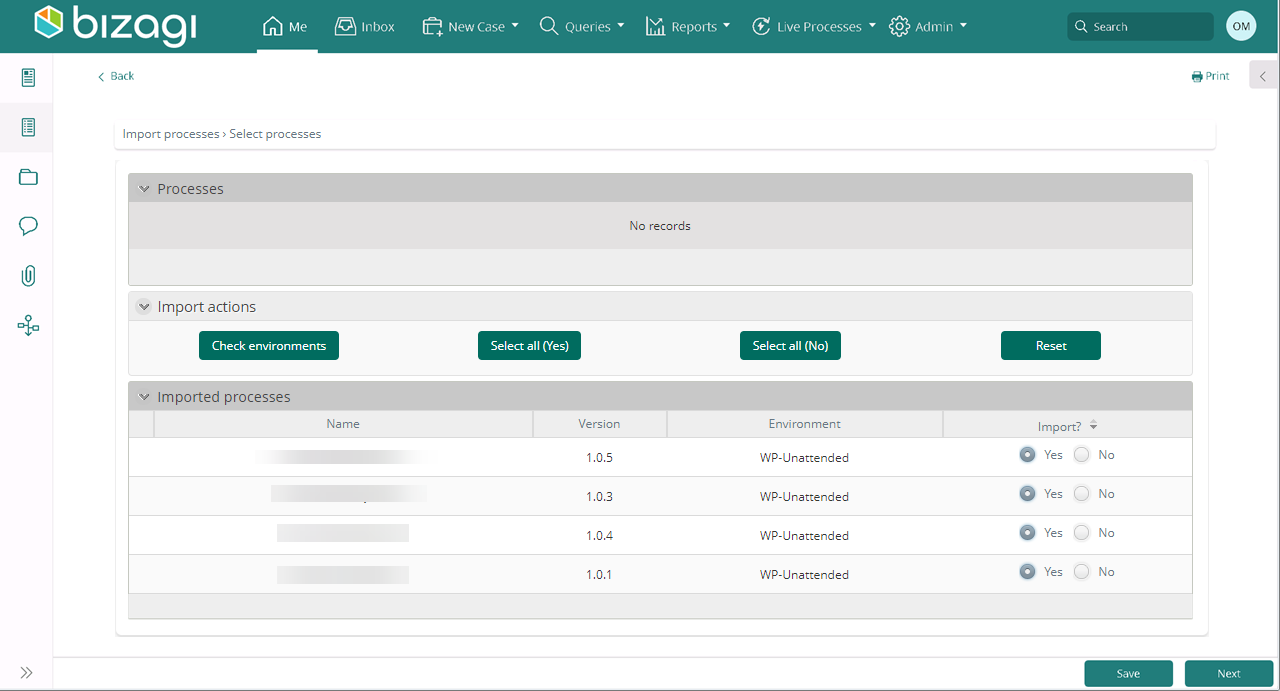Select No for the version 1.0.1 process
The image size is (1280, 691).
pos(1081,572)
